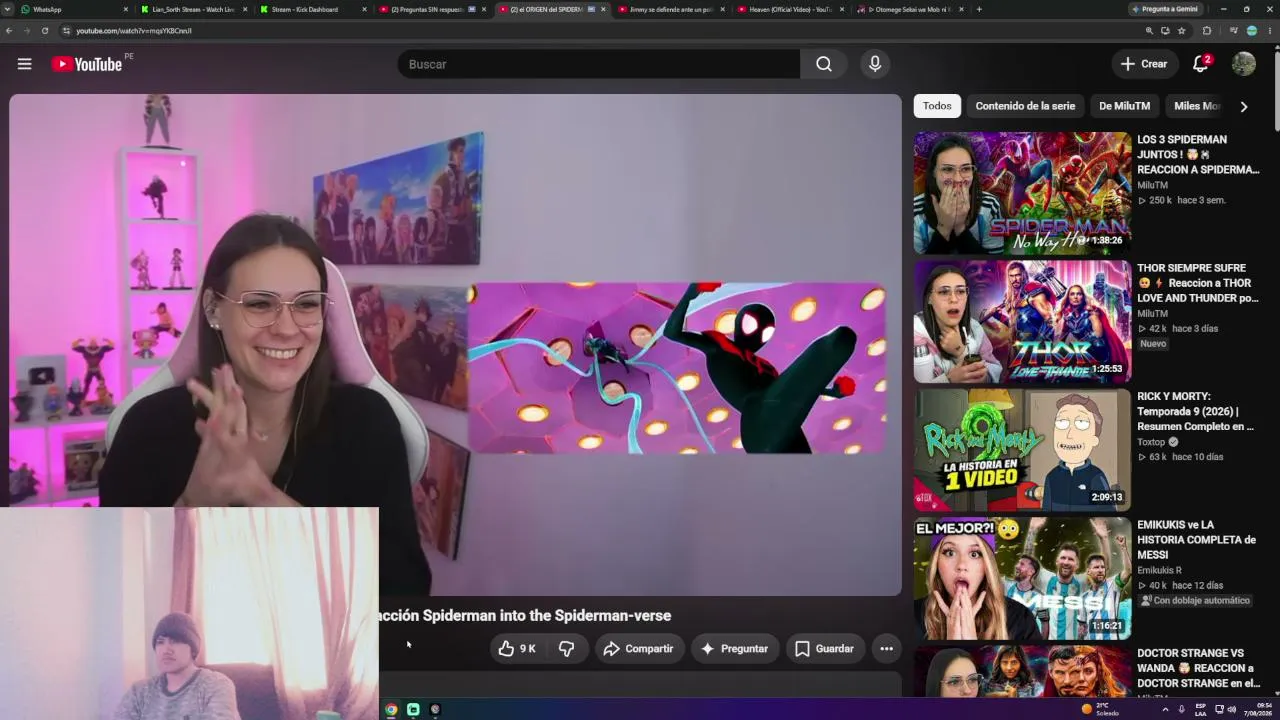This screenshot has height=720, width=1280.
Task: Click the Crear button
Action: 1144,64
